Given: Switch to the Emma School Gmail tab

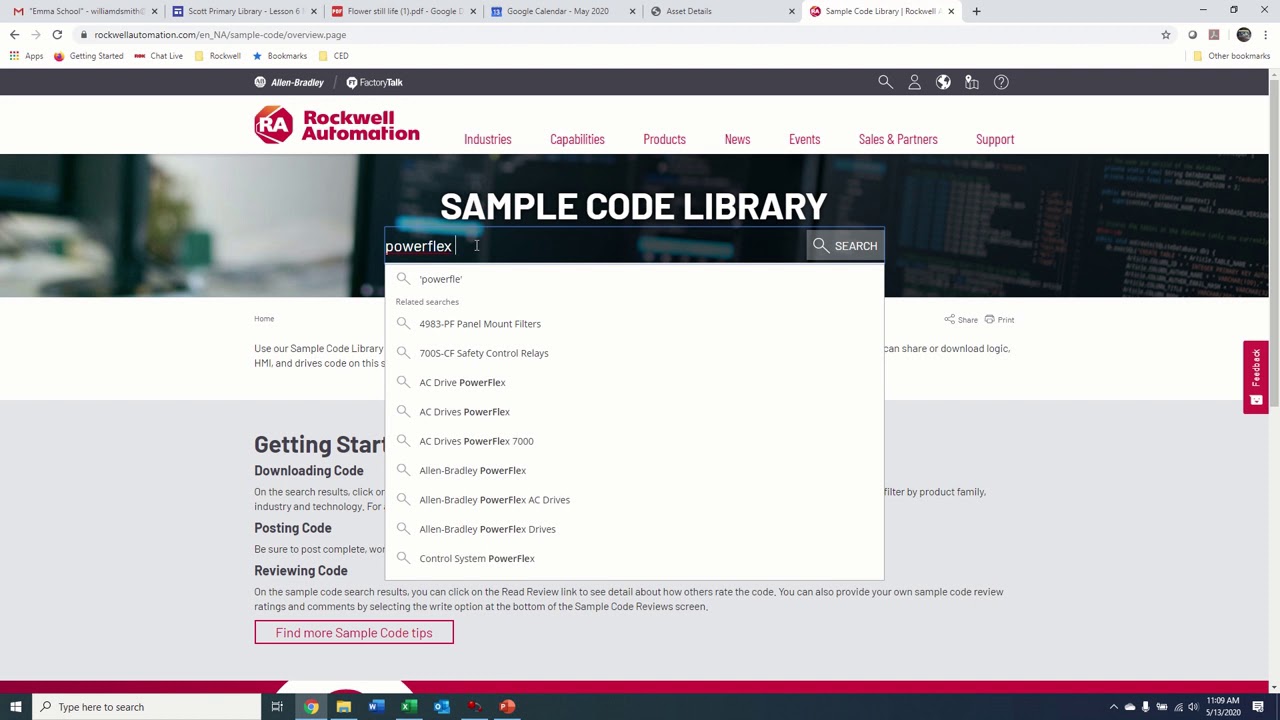Looking at the screenshot, I should 84,11.
